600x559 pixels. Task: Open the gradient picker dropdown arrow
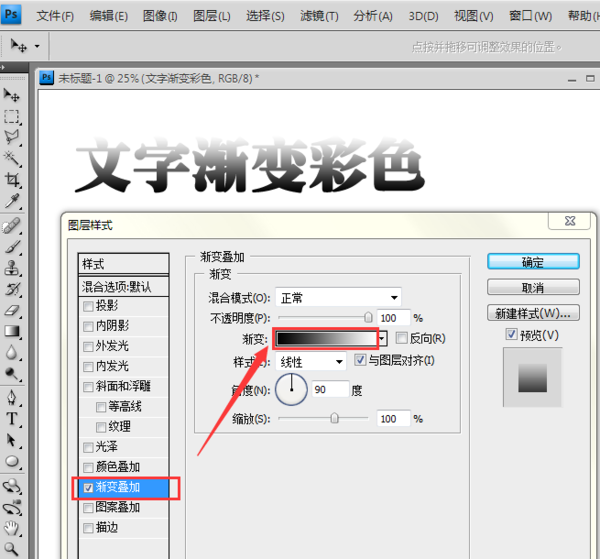[382, 338]
